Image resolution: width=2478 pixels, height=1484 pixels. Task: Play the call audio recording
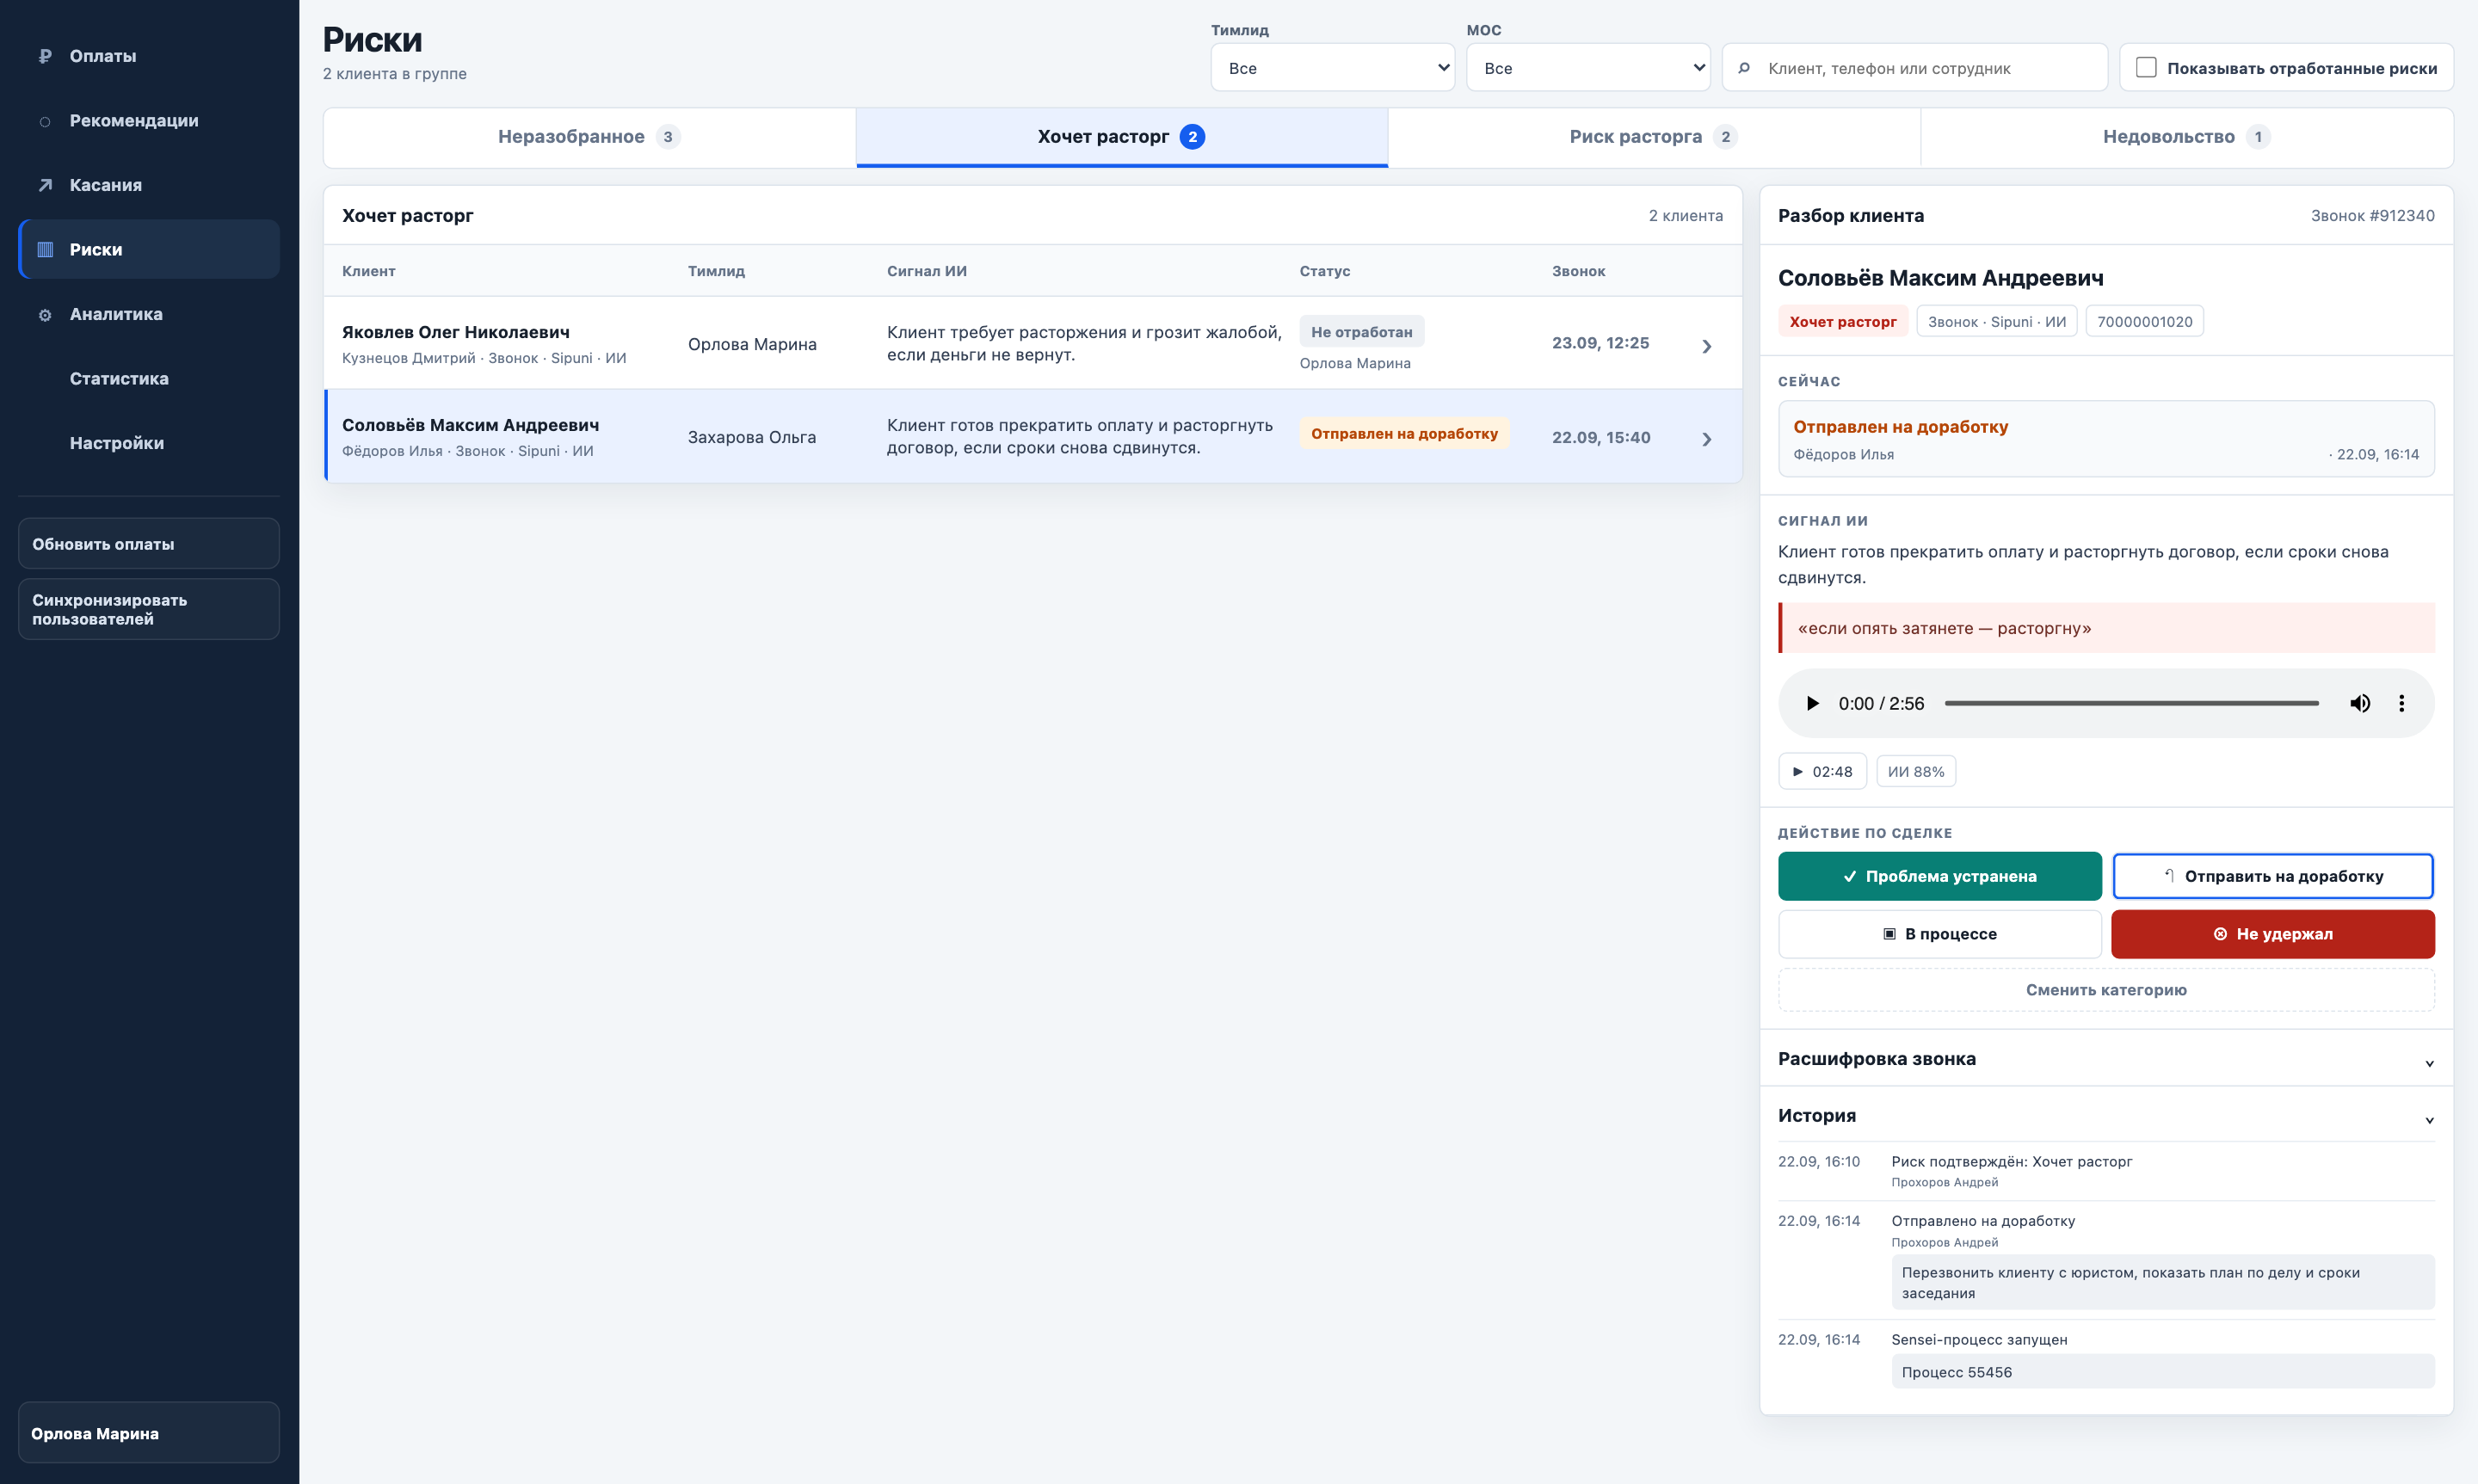1812,703
